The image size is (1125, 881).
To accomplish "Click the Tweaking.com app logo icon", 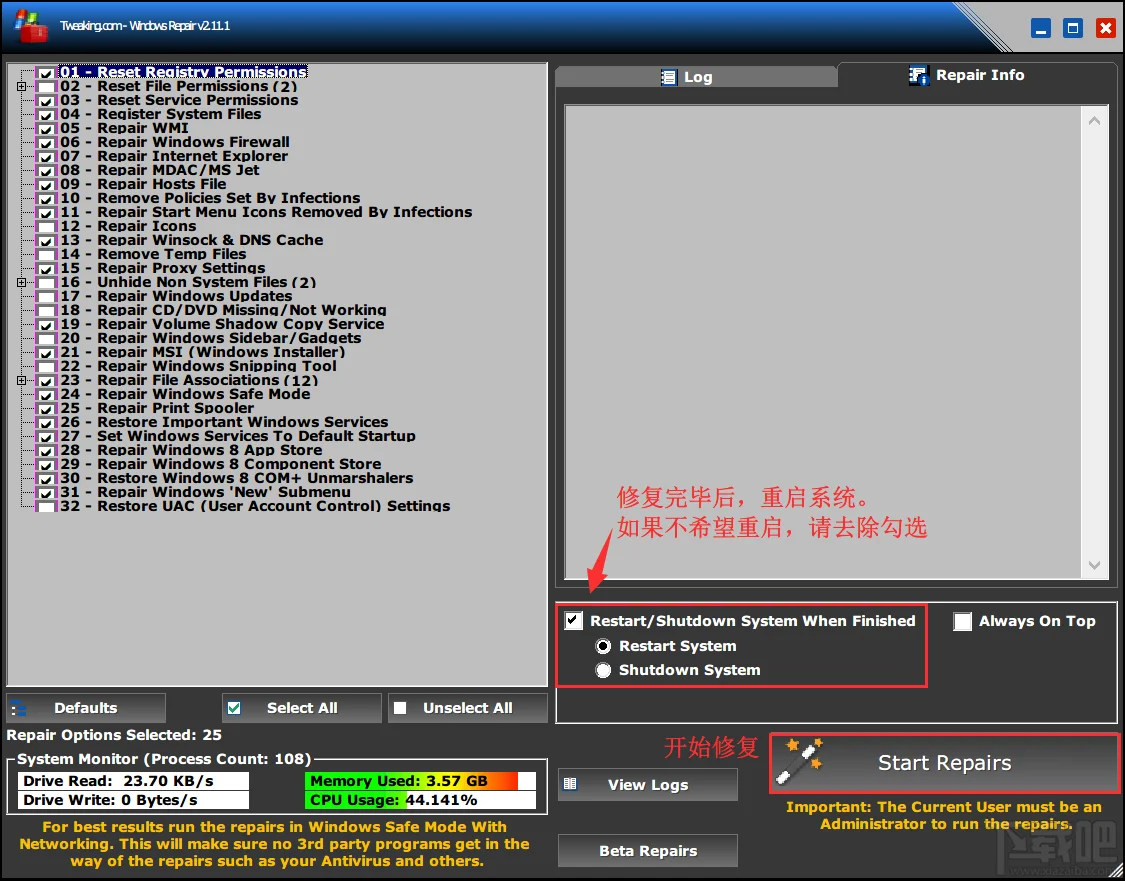I will tap(32, 26).
